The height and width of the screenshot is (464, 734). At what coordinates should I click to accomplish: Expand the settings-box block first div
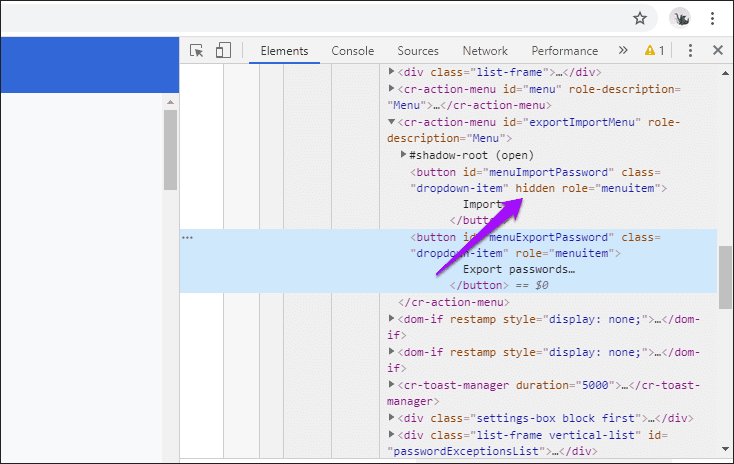tap(391, 417)
